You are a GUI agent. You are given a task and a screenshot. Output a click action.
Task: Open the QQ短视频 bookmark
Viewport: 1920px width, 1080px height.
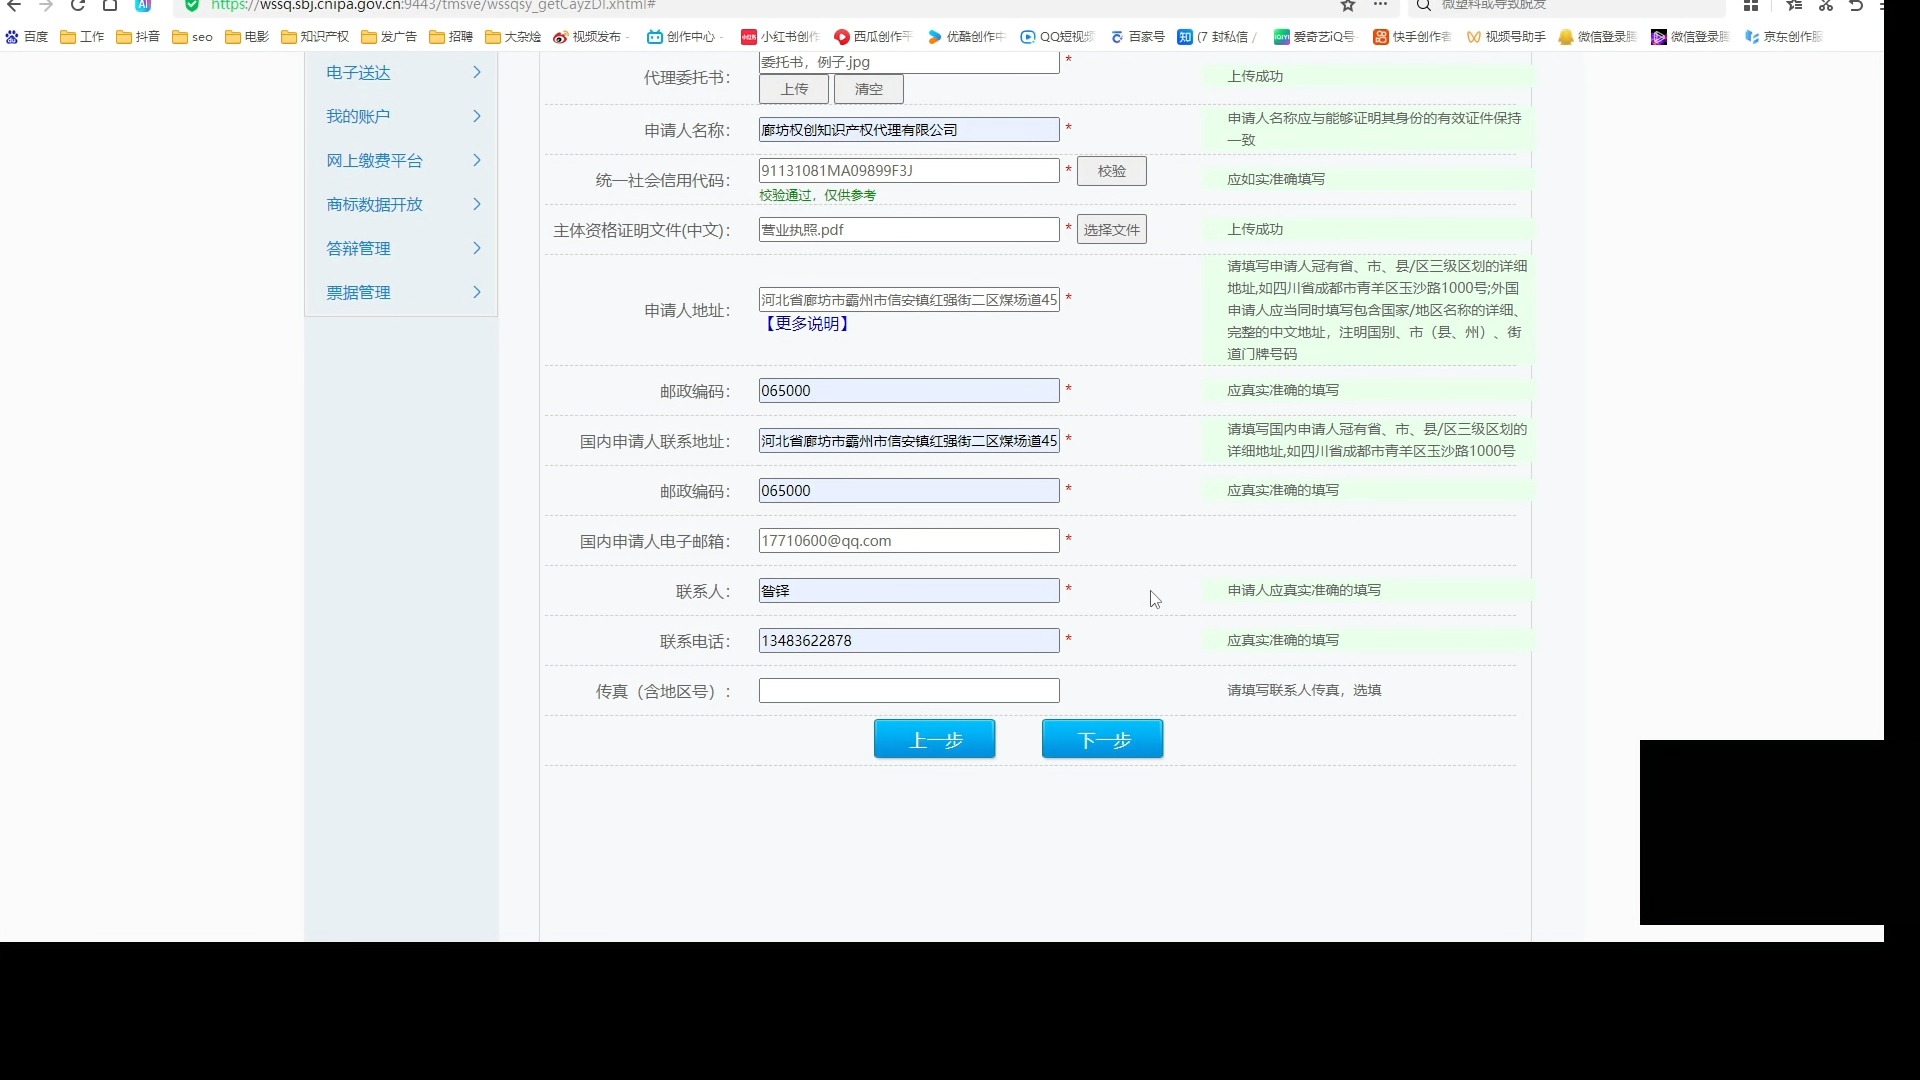1057,37
